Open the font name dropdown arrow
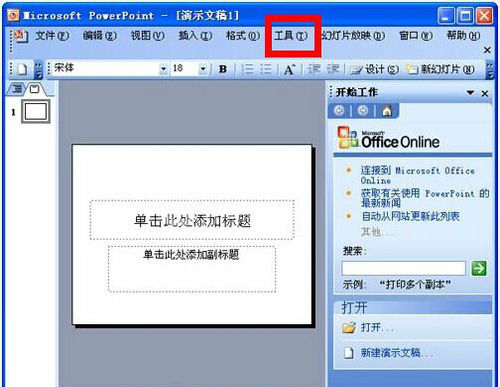500x387 pixels. 164,69
